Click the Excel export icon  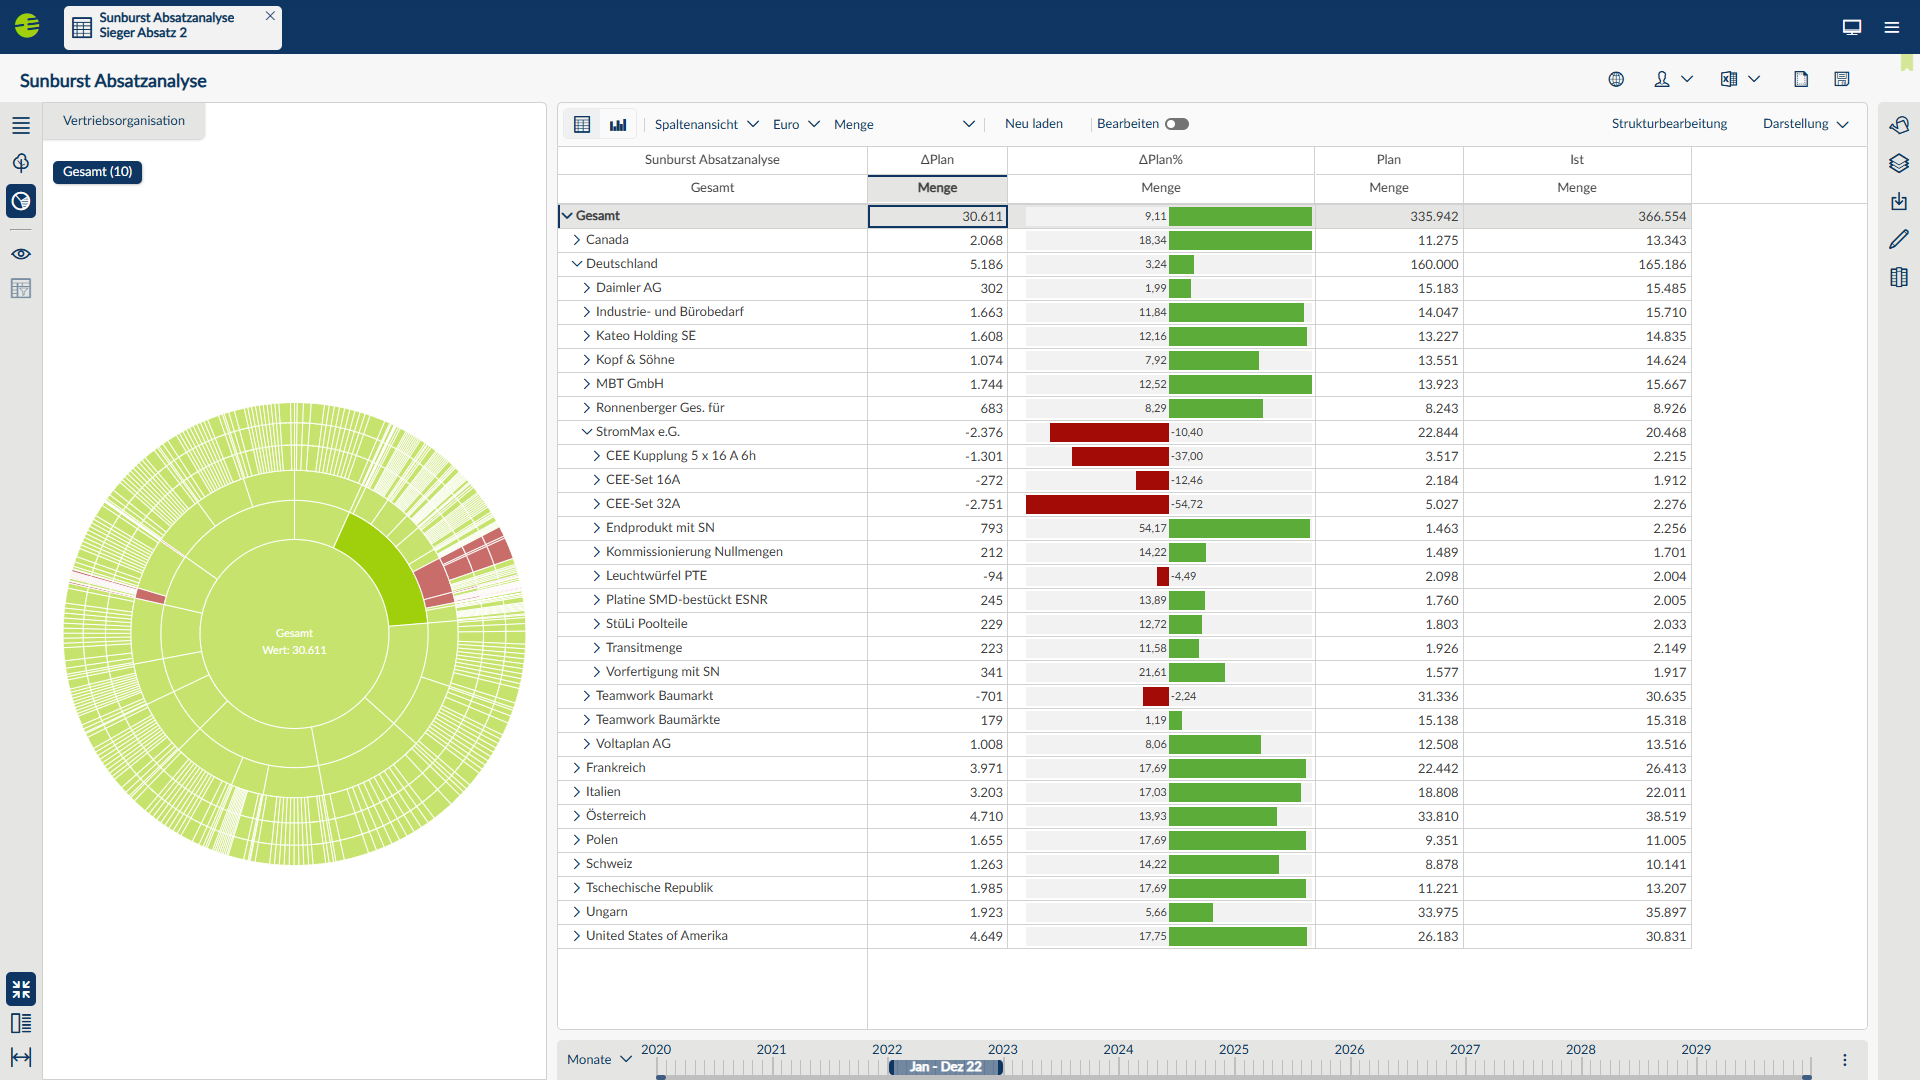click(1728, 79)
